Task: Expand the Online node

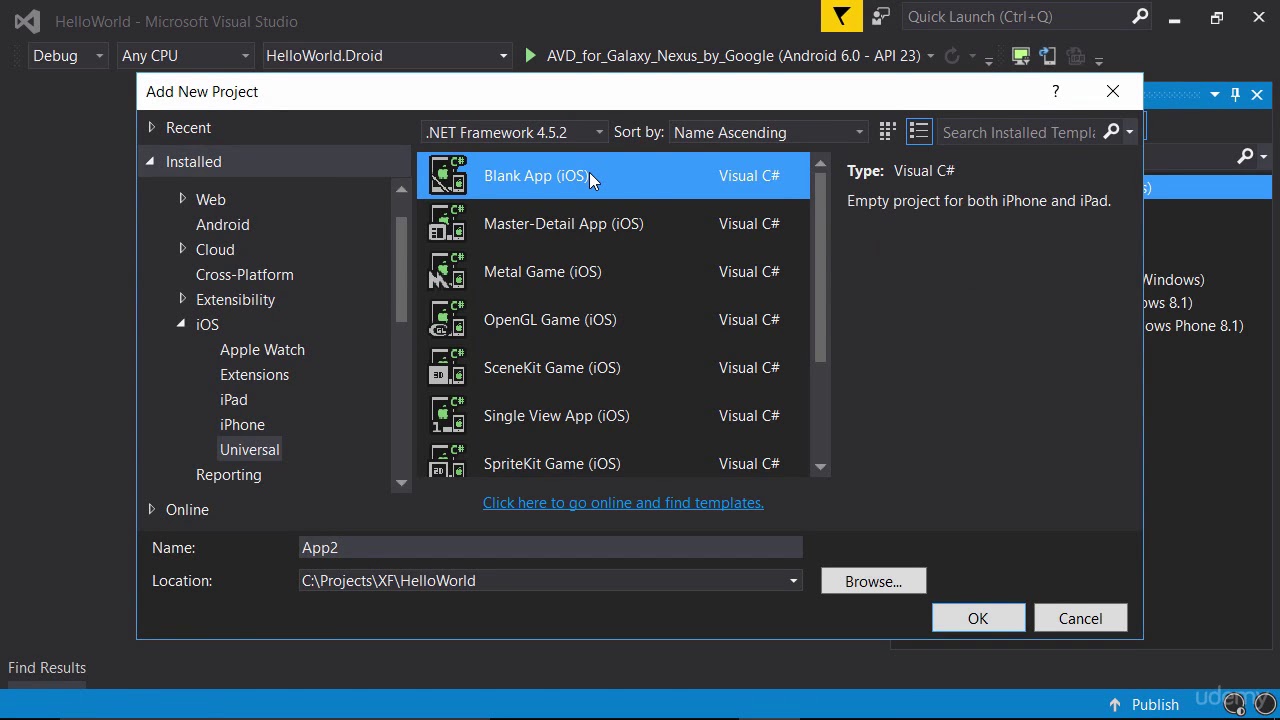Action: 152,509
